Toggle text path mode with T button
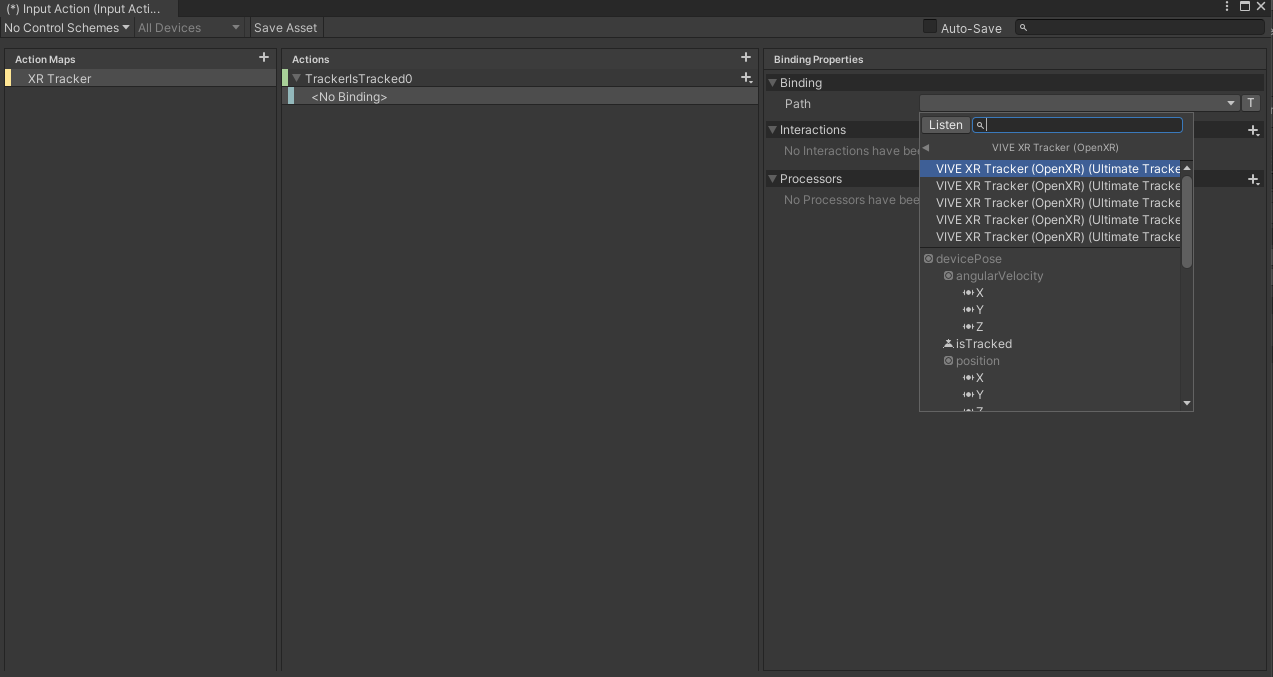The width and height of the screenshot is (1273, 677). pyautogui.click(x=1251, y=103)
